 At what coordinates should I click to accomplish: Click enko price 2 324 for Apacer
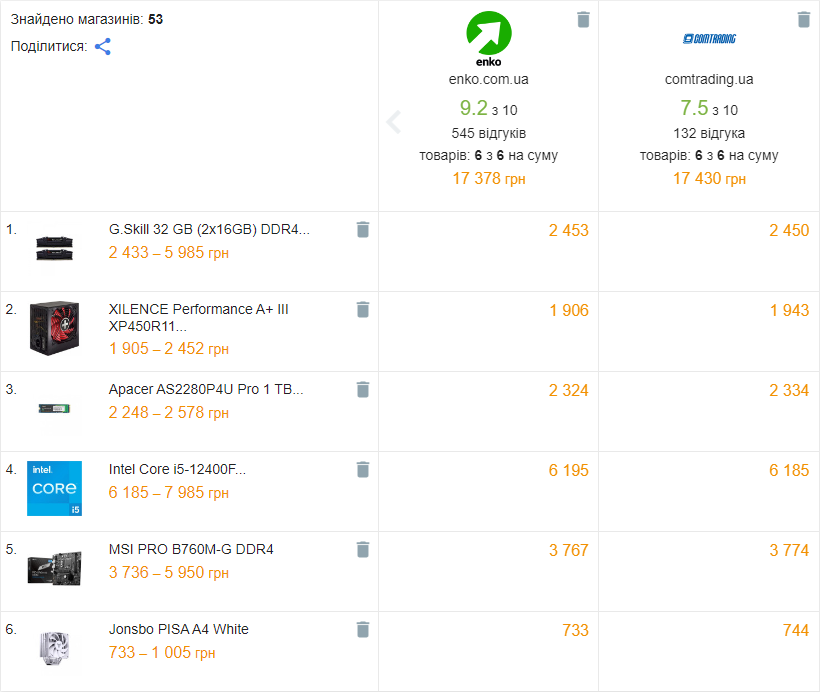568,391
